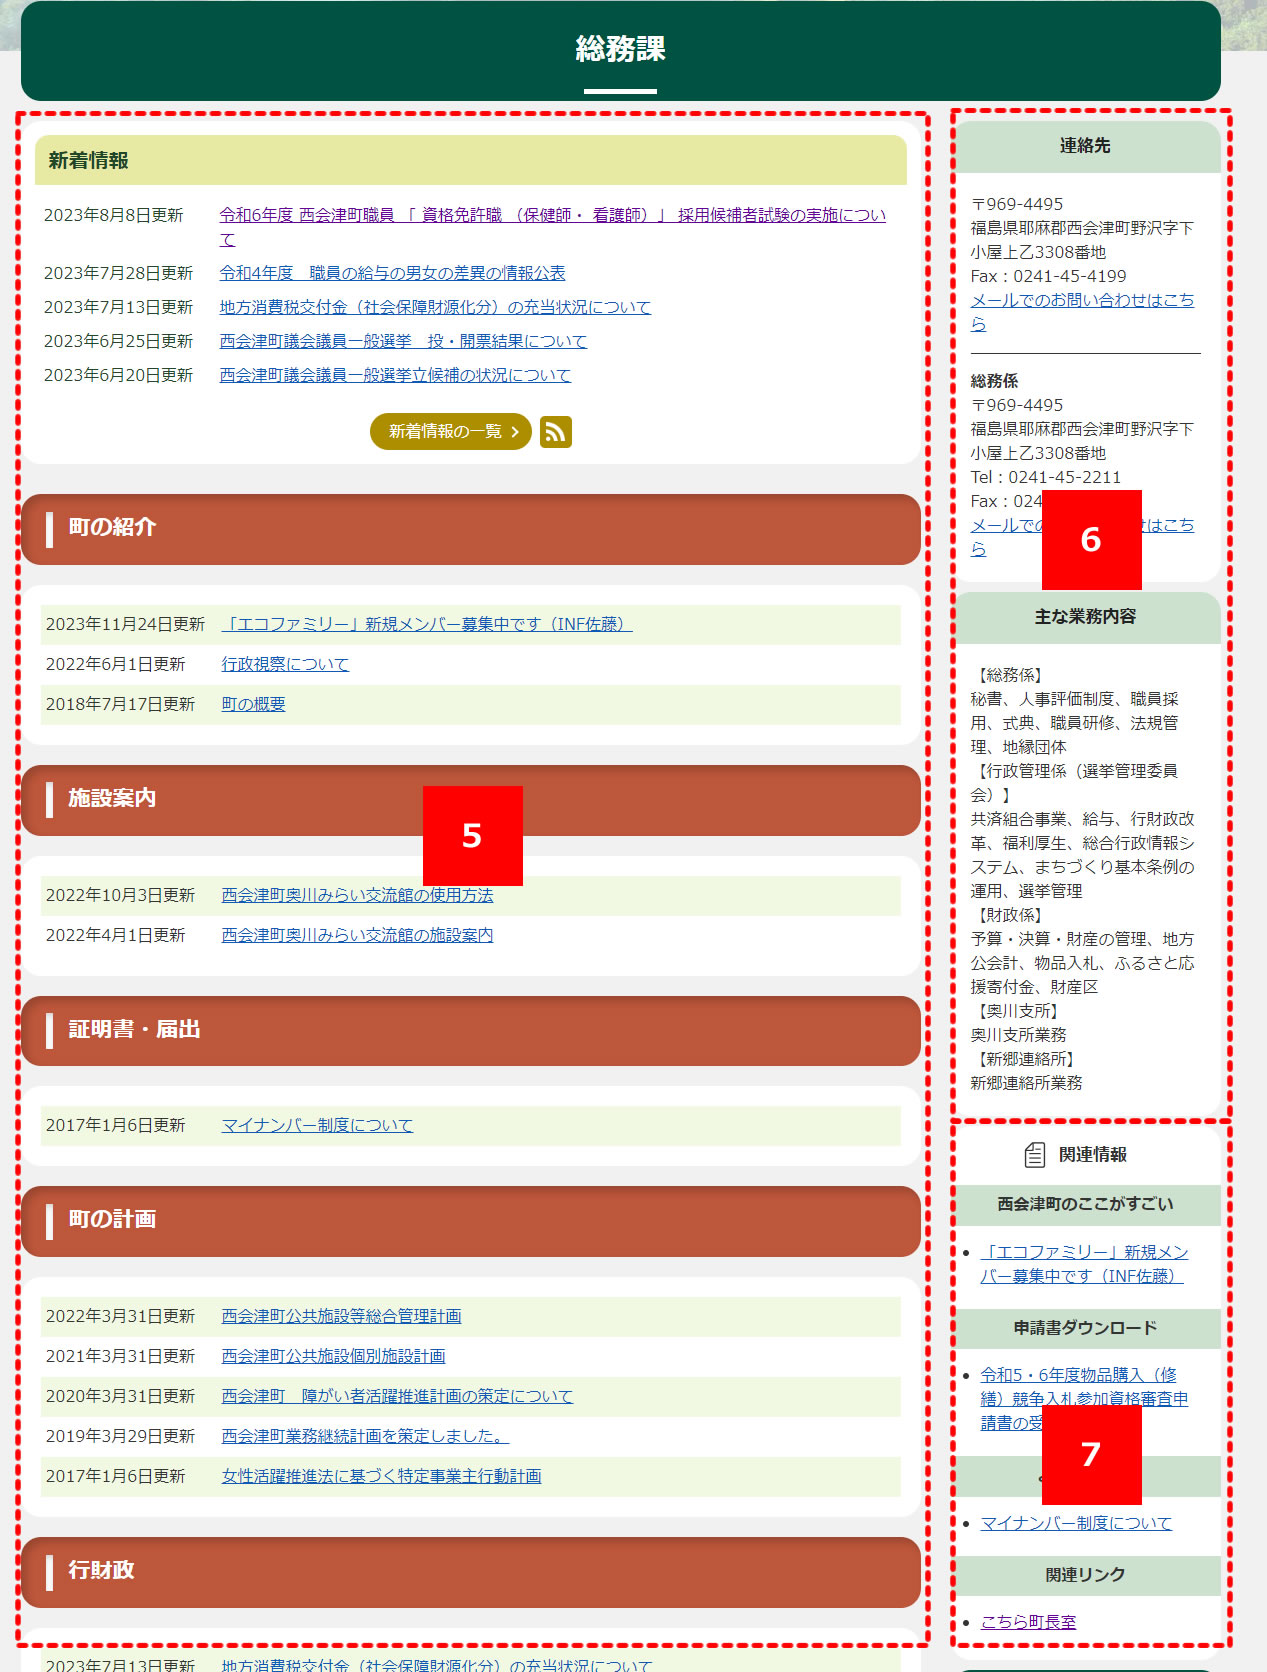The height and width of the screenshot is (1672, 1267).
Task: Open 西会津町議会議員一般選挙立候補の状況について link
Action: click(395, 375)
